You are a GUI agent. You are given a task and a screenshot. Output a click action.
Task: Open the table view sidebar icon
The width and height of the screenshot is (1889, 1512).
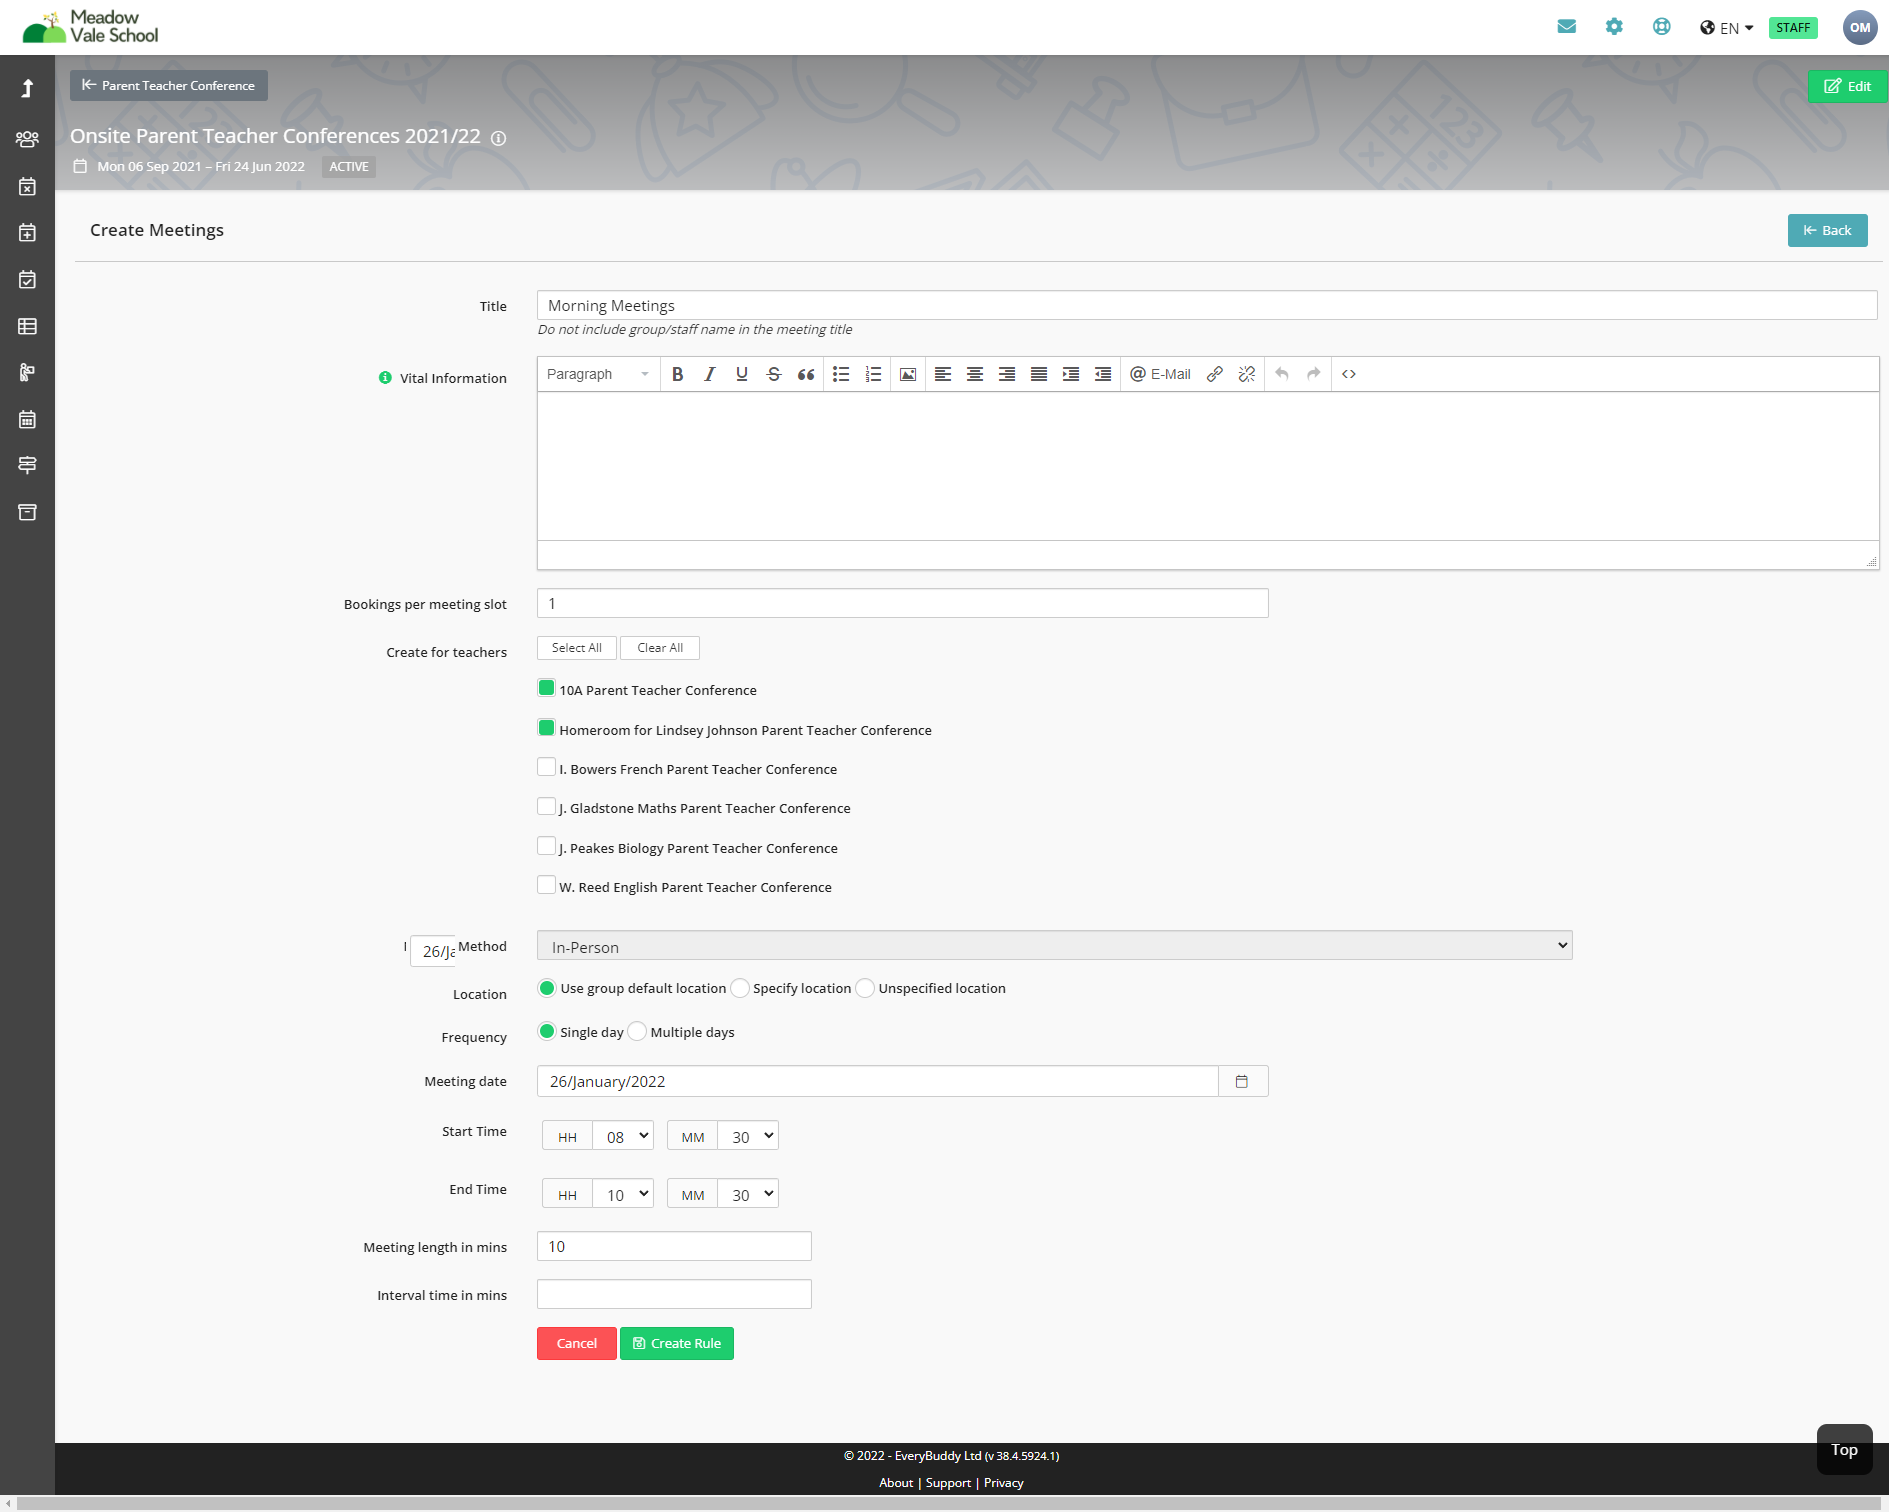27,326
